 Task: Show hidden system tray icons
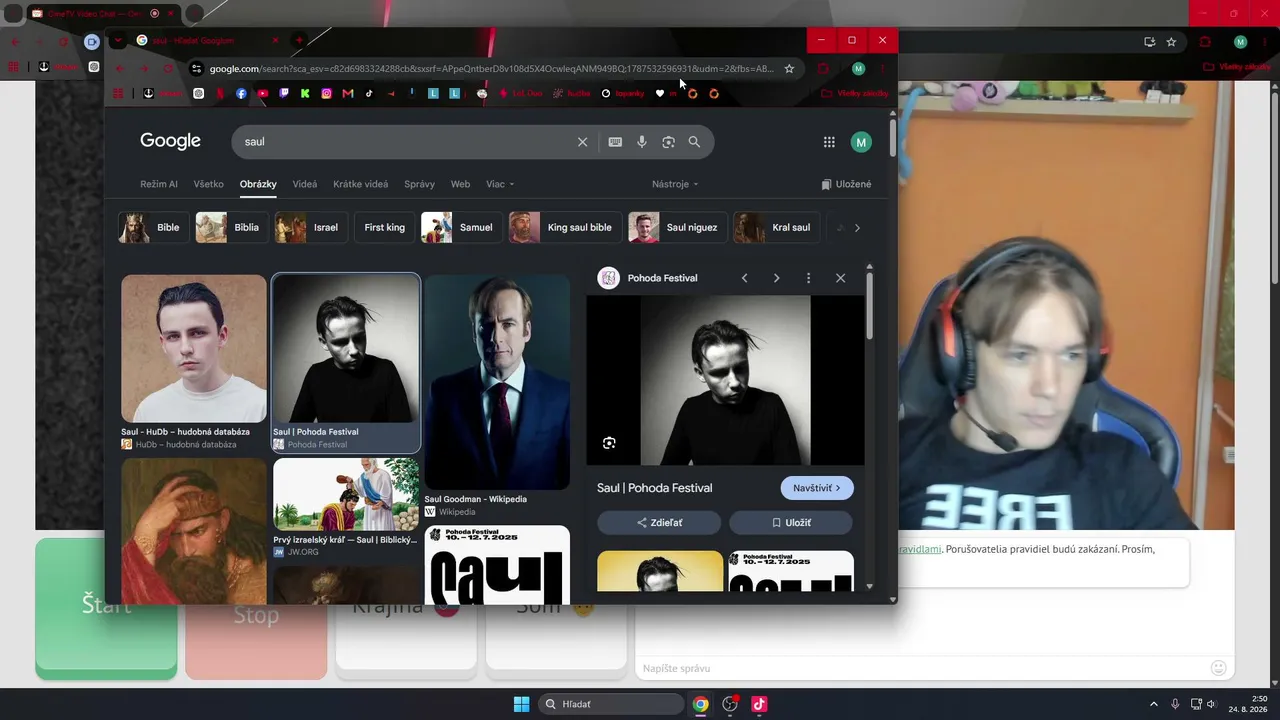point(1153,704)
